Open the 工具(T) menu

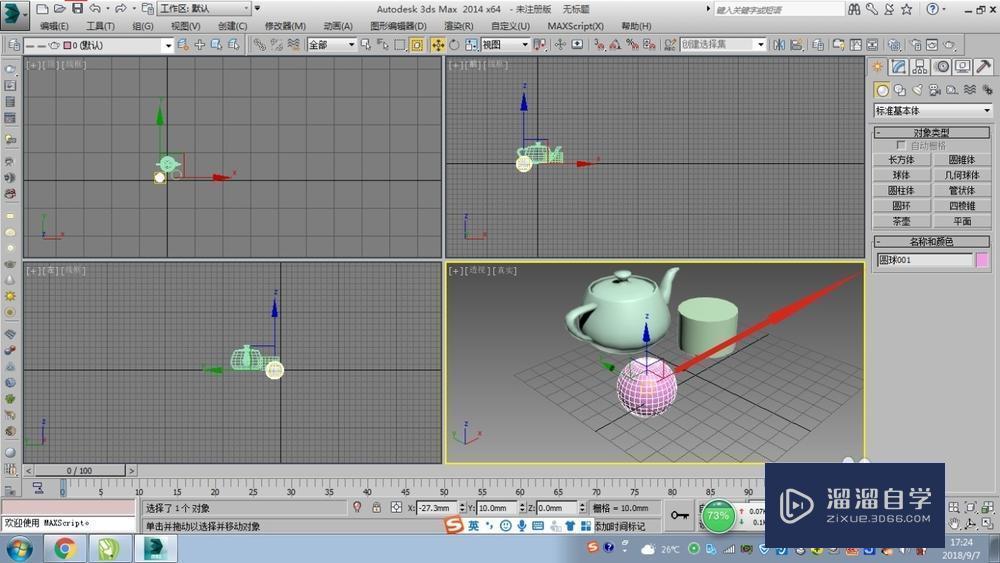(100, 26)
